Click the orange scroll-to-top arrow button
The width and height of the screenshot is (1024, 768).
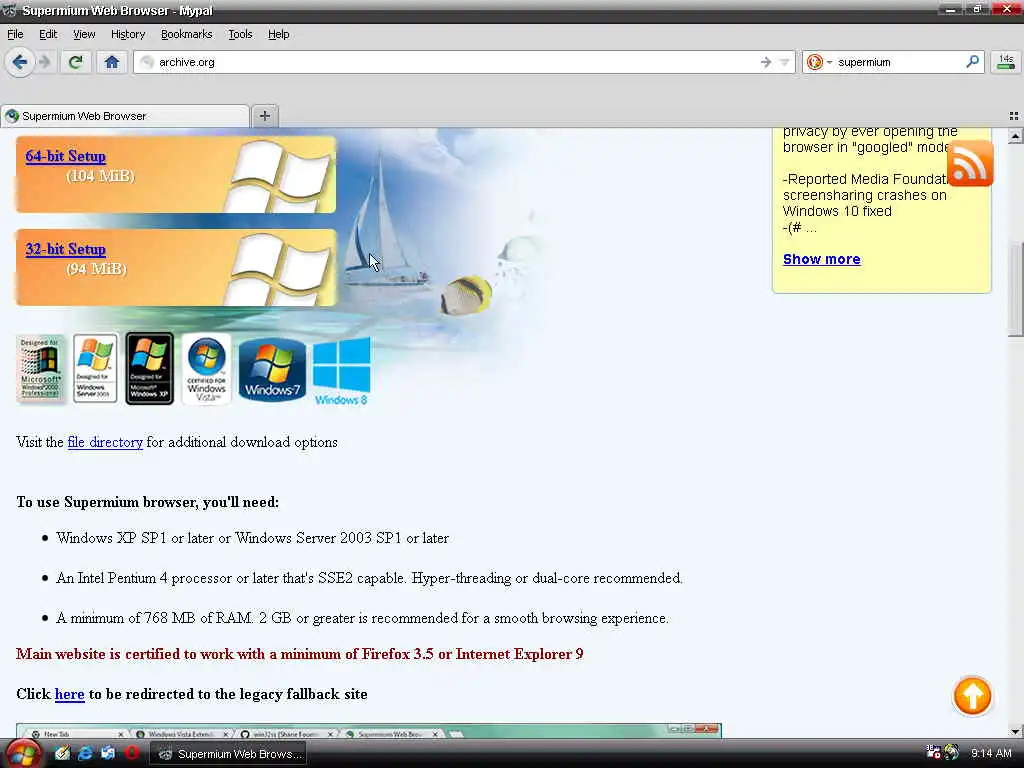972,696
